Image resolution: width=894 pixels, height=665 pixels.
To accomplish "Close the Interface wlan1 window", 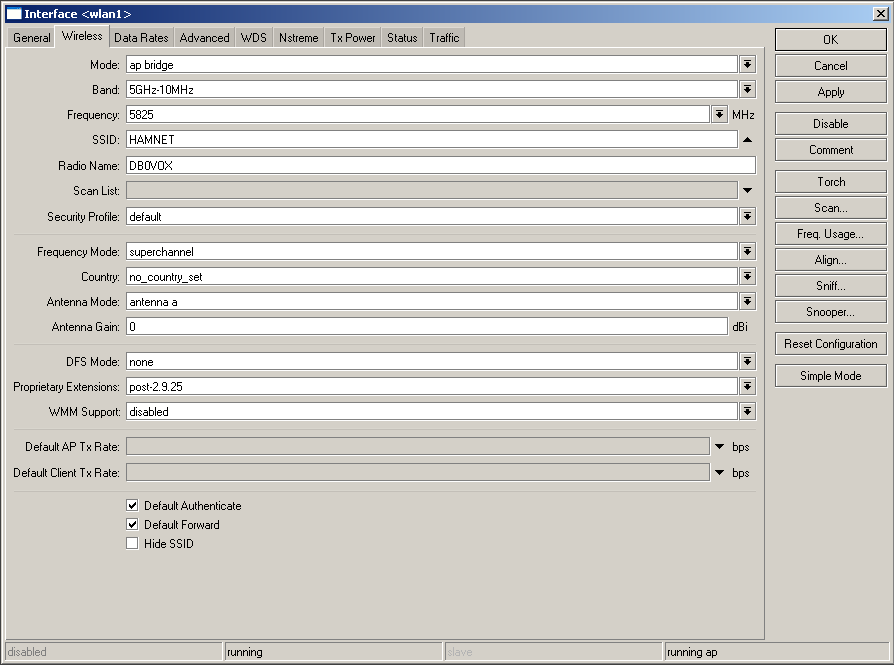I will pyautogui.click(x=879, y=13).
